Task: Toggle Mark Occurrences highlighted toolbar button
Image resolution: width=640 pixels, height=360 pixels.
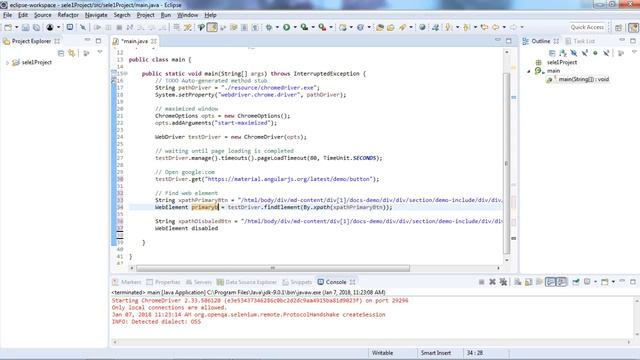Action: [x=212, y=27]
